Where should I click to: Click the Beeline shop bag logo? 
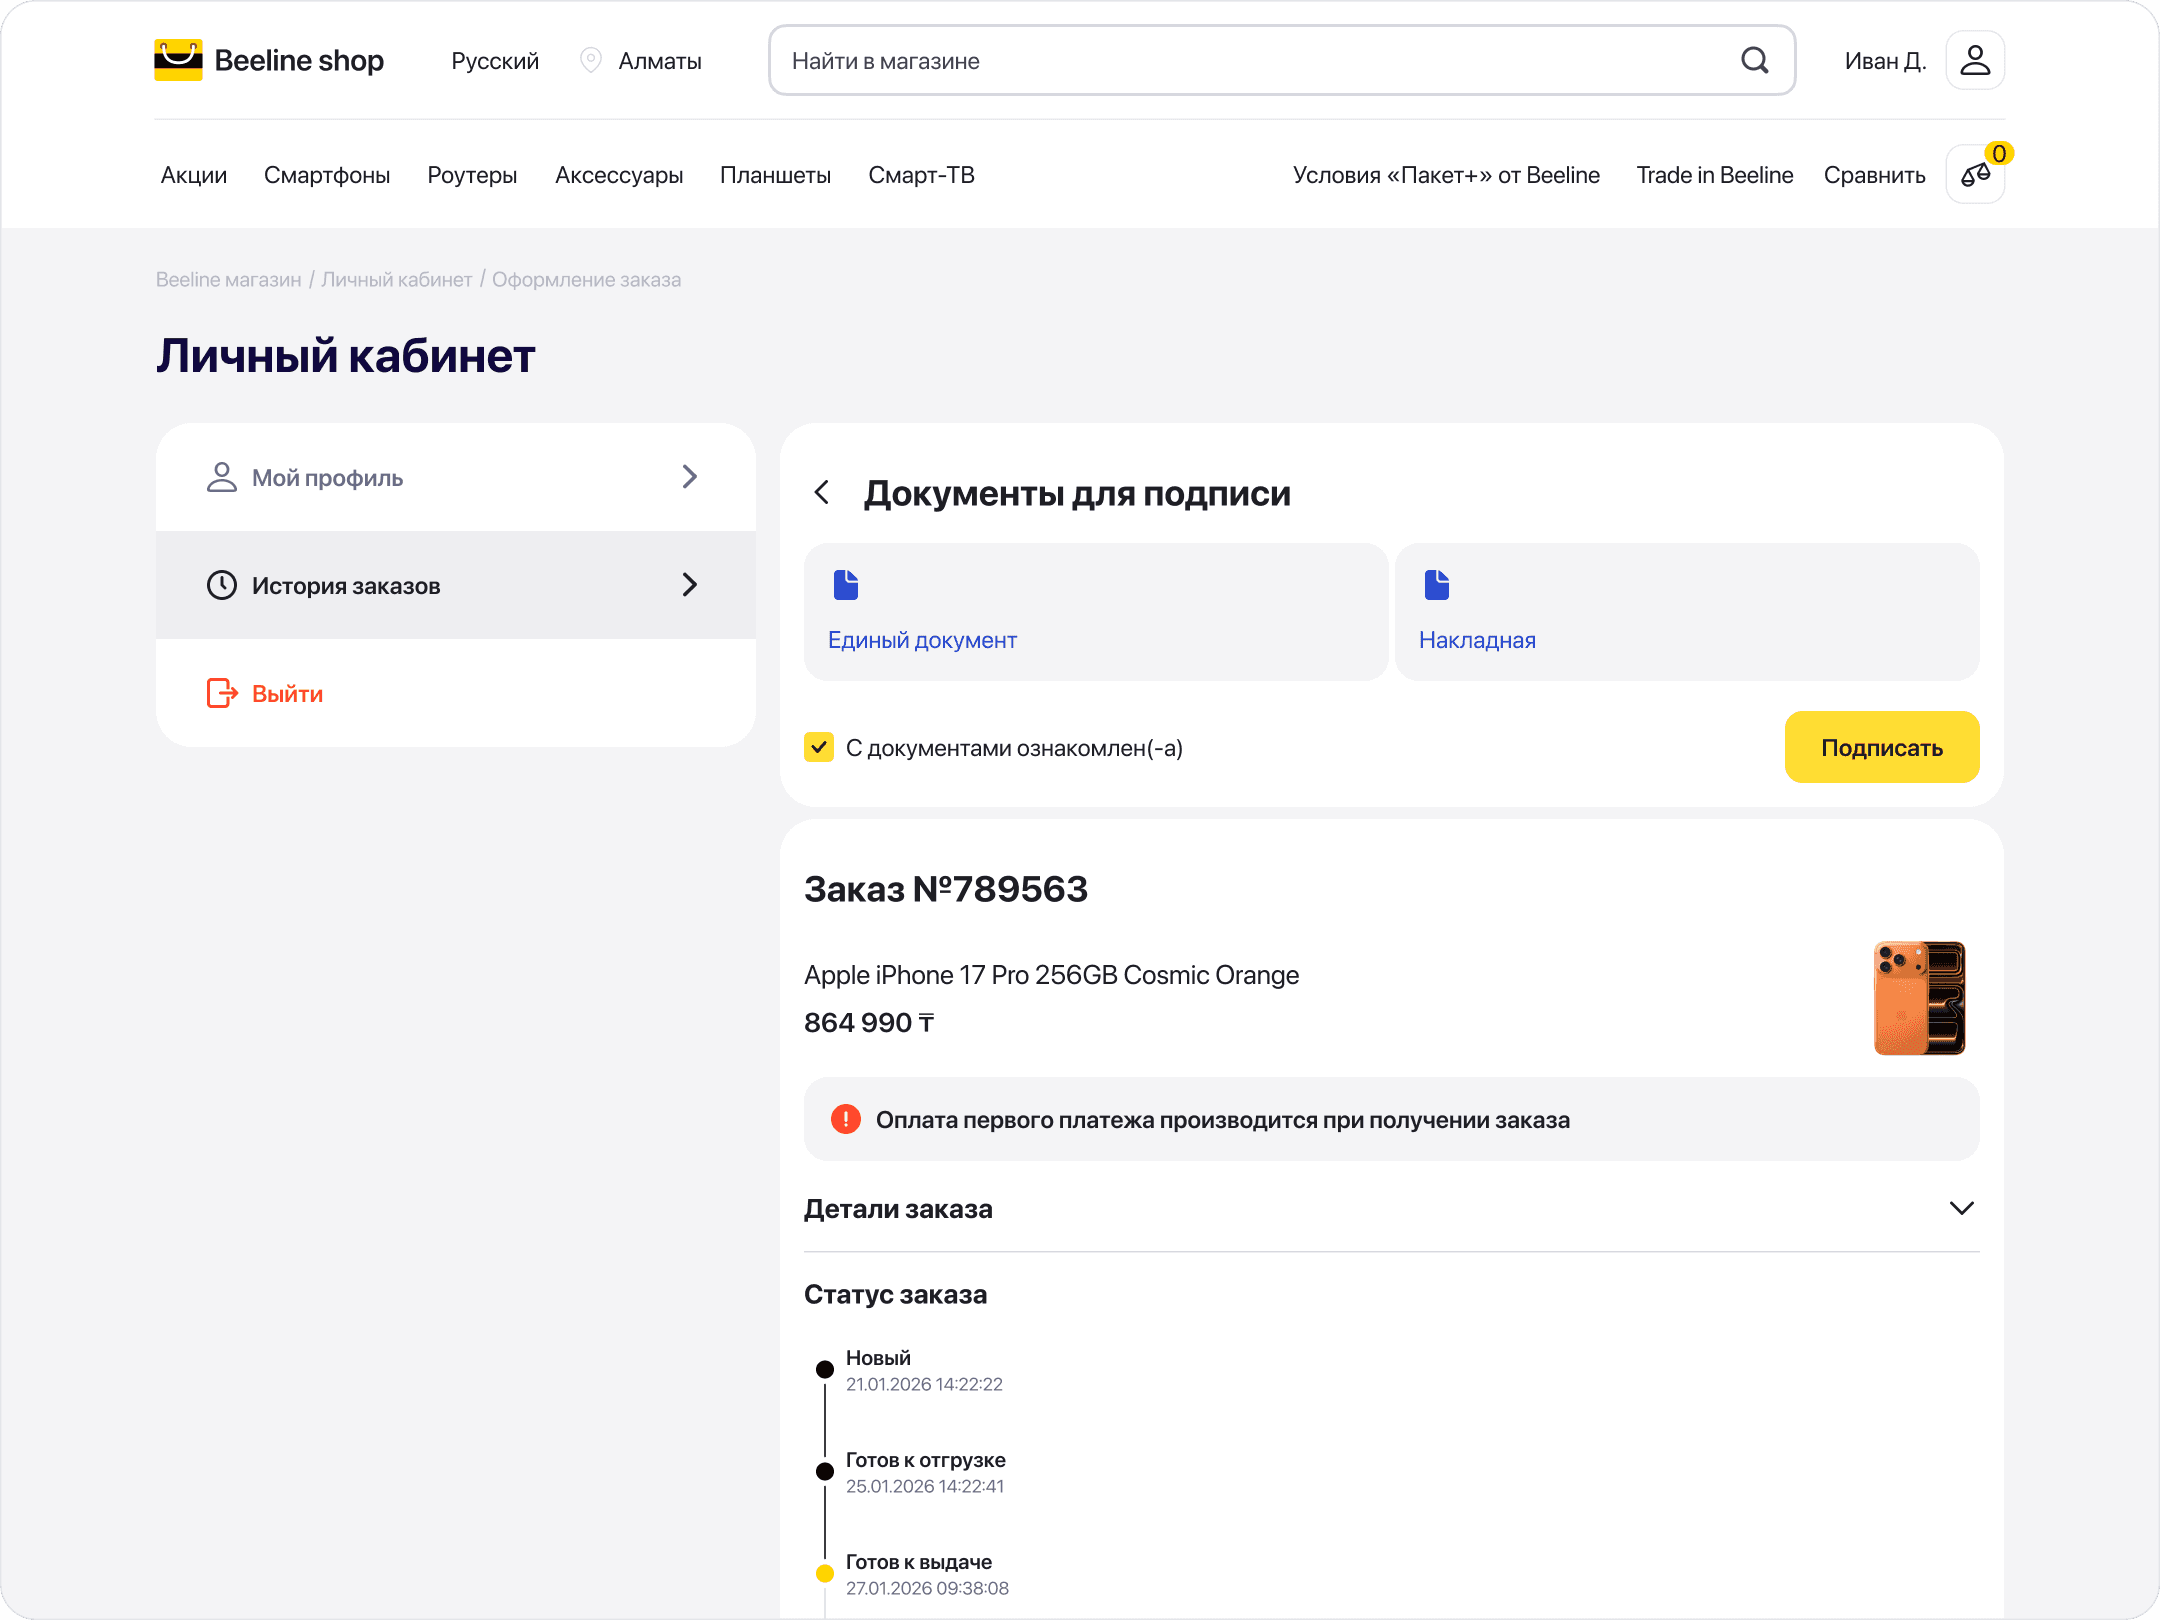tap(178, 60)
